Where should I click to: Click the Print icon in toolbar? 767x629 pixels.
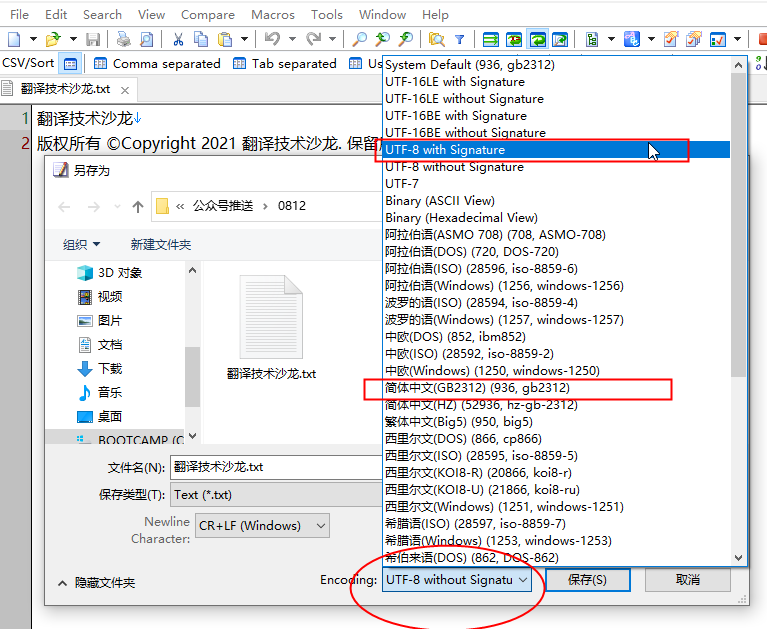[124, 39]
